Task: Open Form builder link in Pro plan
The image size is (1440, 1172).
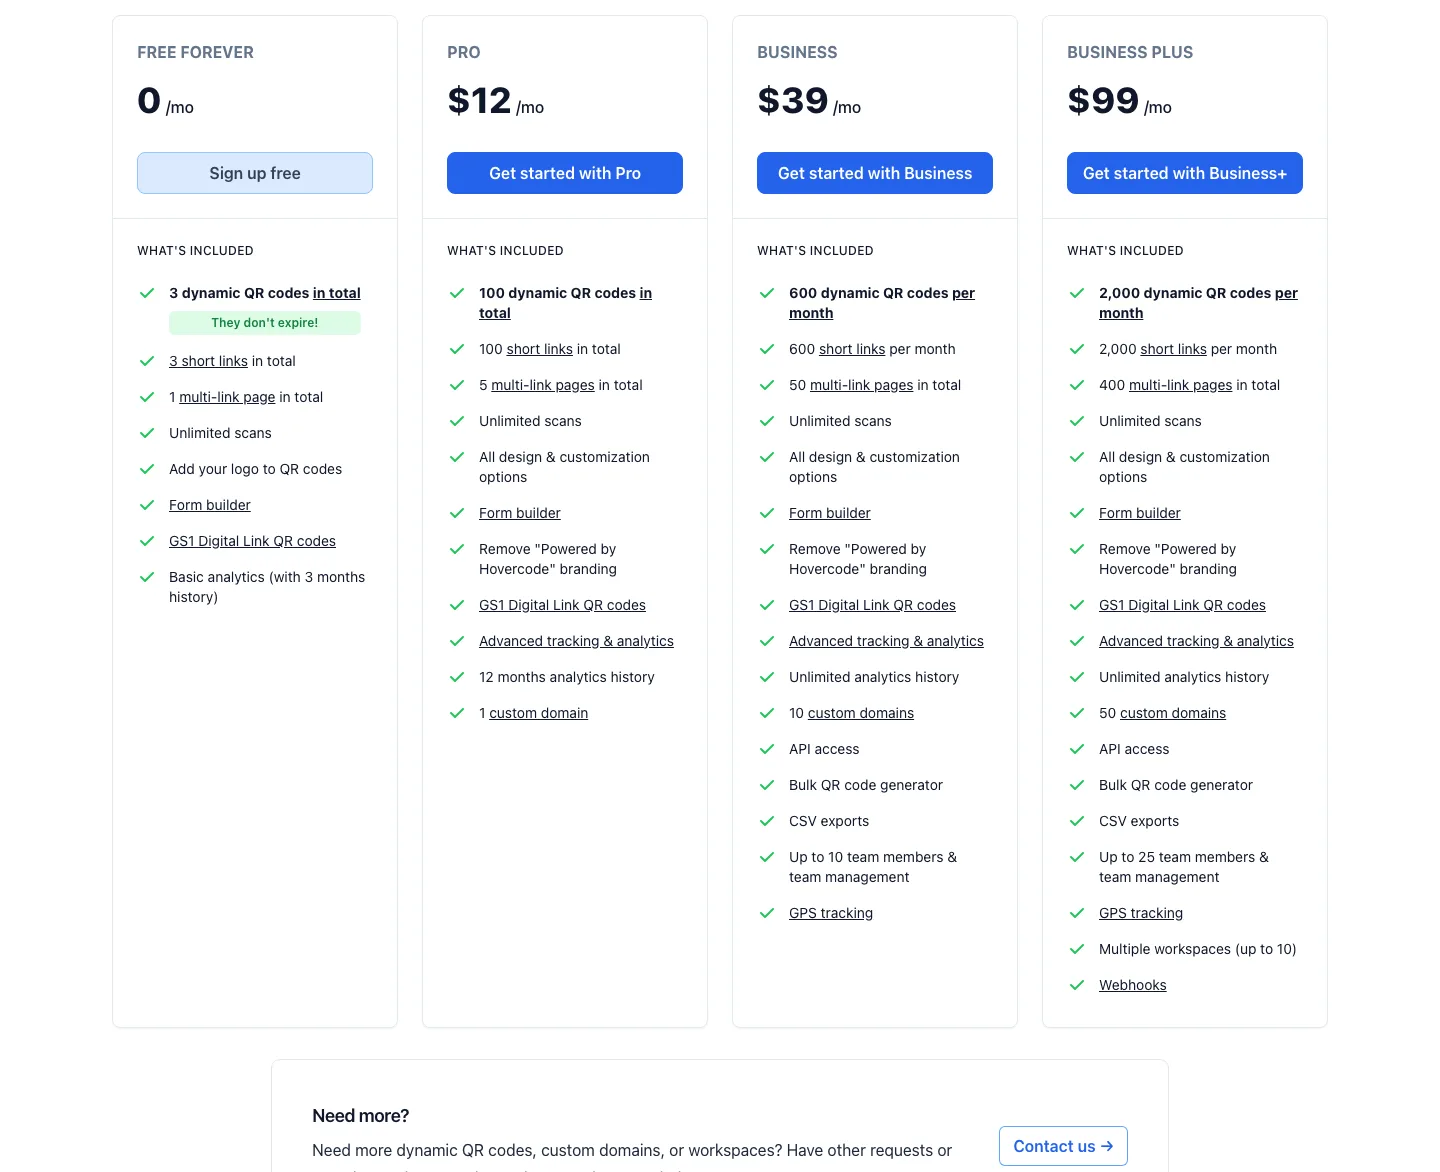Action: point(520,513)
